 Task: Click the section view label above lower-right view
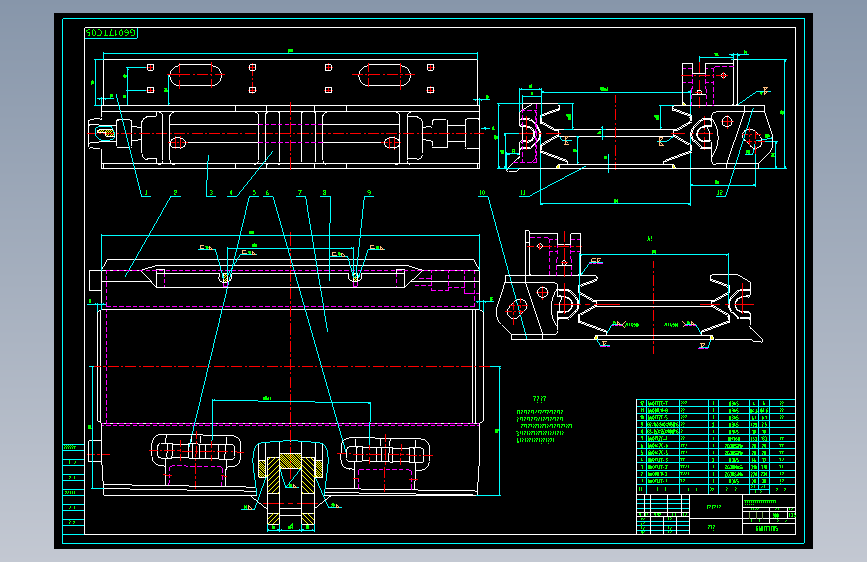pos(650,239)
